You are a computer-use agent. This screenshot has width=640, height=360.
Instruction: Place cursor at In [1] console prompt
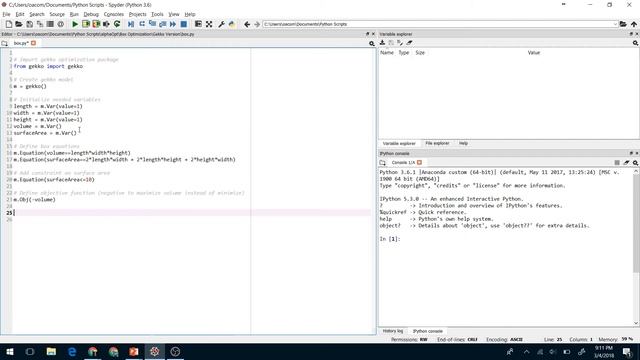pos(390,239)
